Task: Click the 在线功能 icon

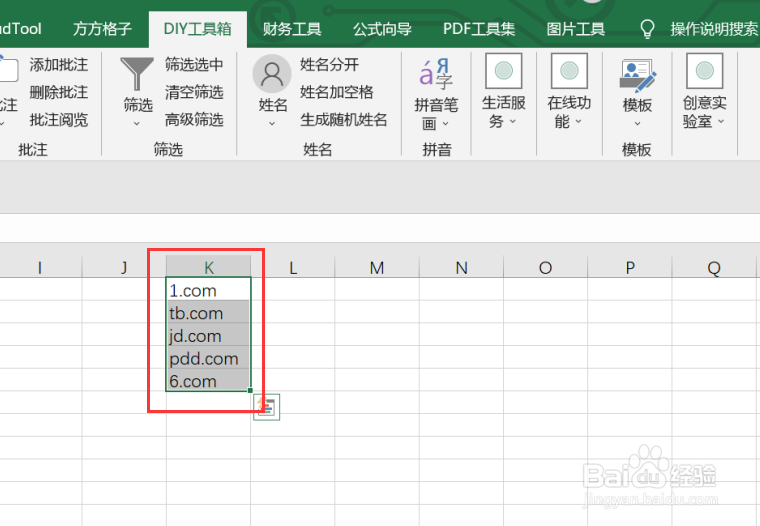Action: (x=569, y=71)
